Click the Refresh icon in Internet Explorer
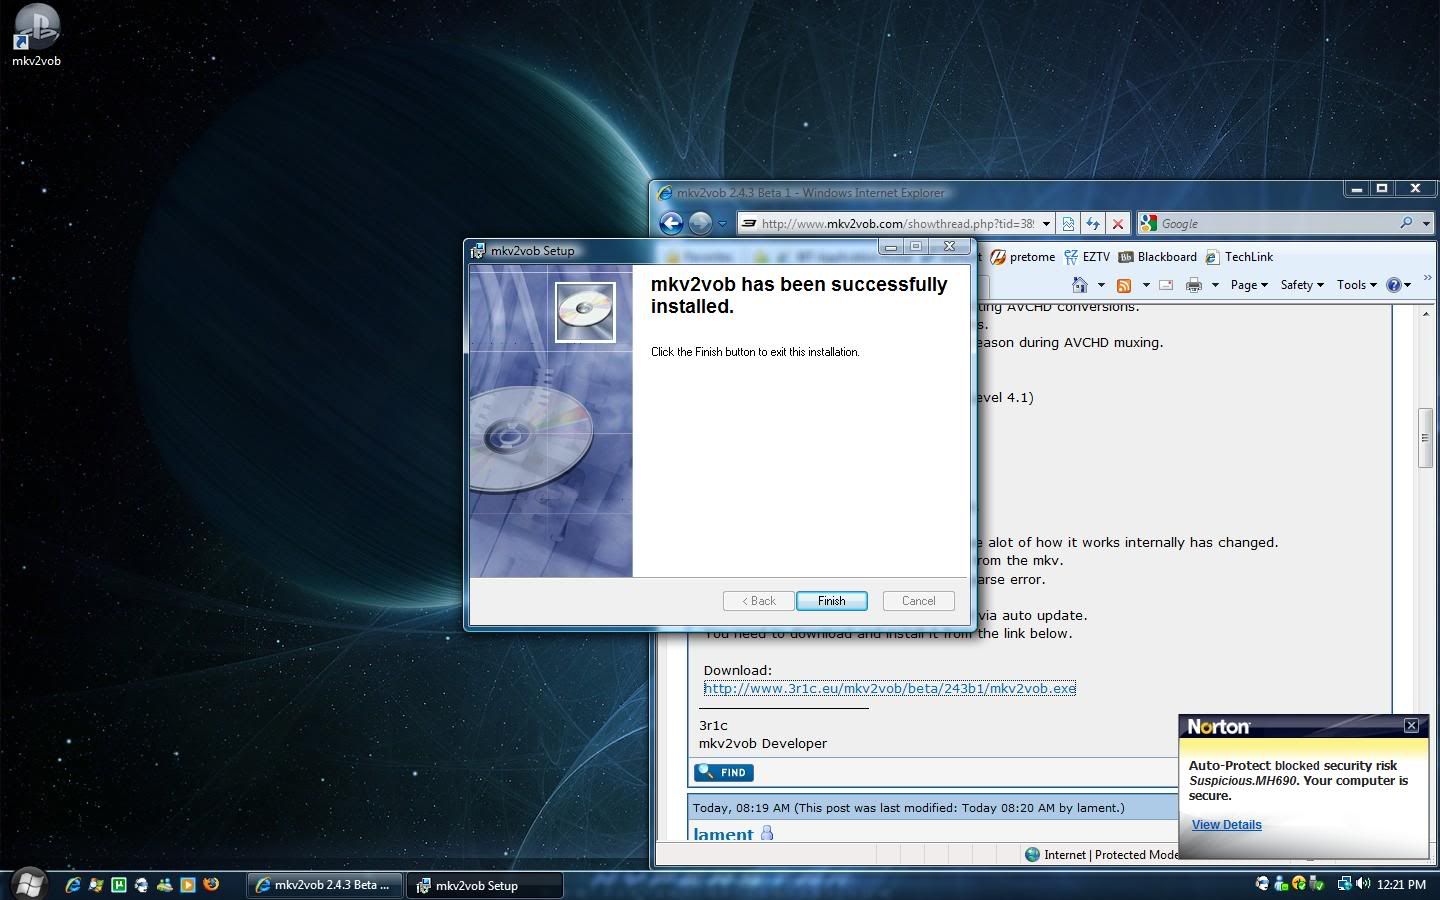 [1093, 224]
